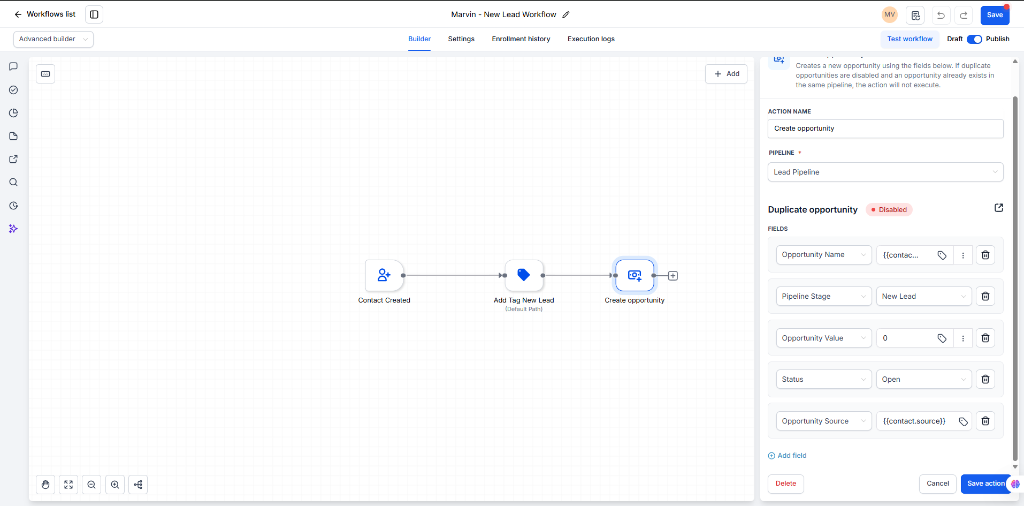Screen dimensions: 1024x506
Task: Activate the hand pan tool
Action: [x=46, y=484]
